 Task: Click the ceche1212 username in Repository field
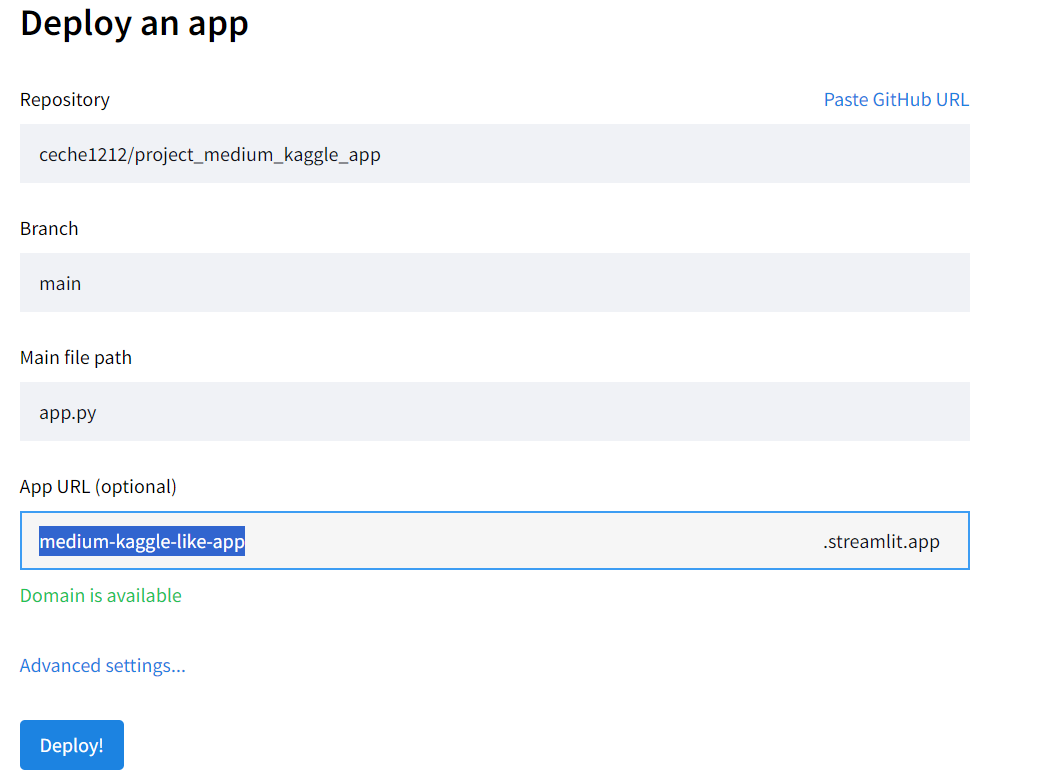[83, 155]
